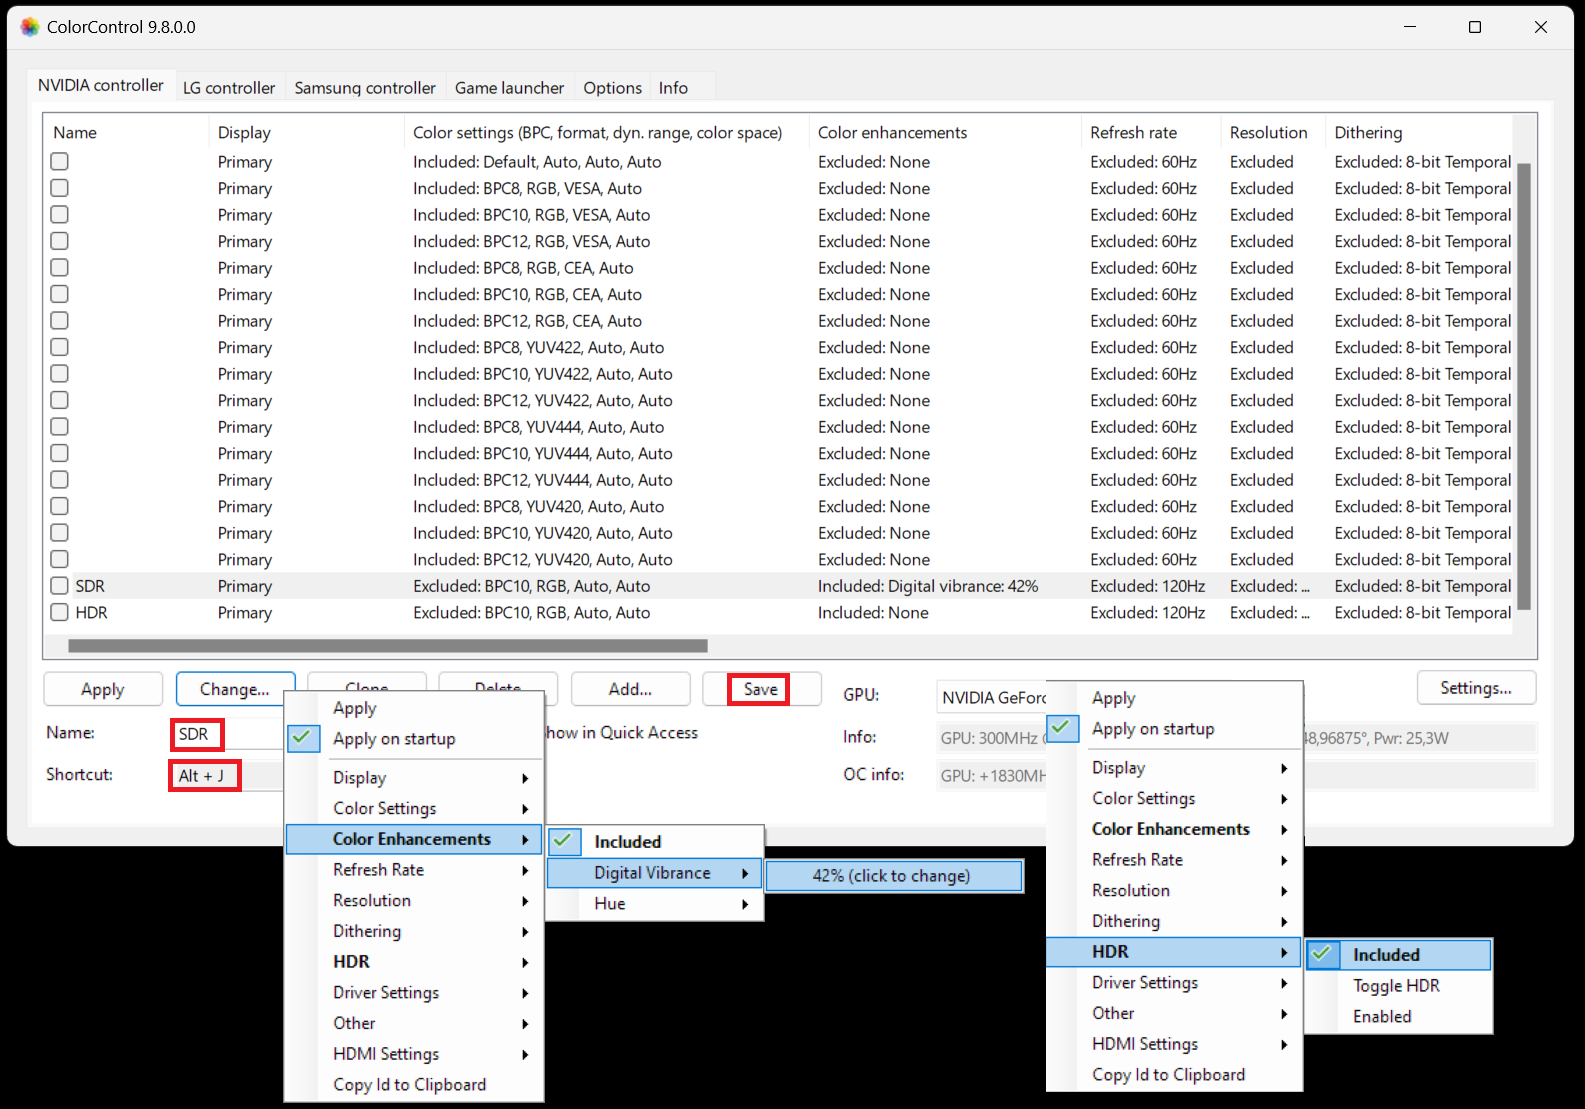Click the HDR entry in right context menu
1585x1109 pixels.
coord(1174,952)
